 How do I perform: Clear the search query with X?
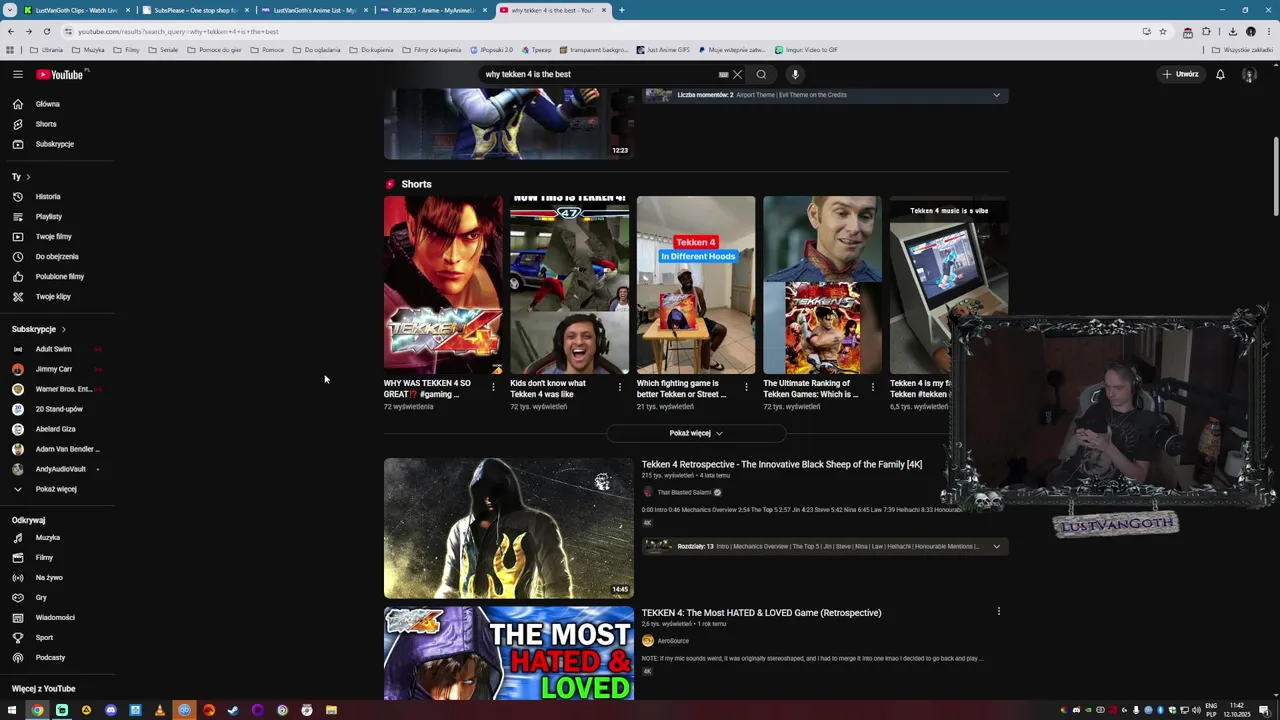[x=737, y=74]
